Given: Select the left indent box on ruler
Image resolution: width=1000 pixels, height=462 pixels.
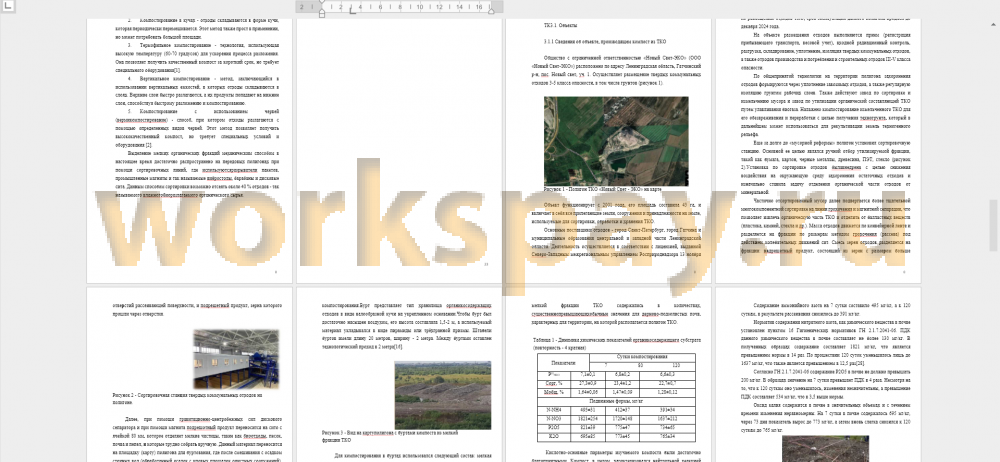Looking at the screenshot, I should [x=321, y=14].
